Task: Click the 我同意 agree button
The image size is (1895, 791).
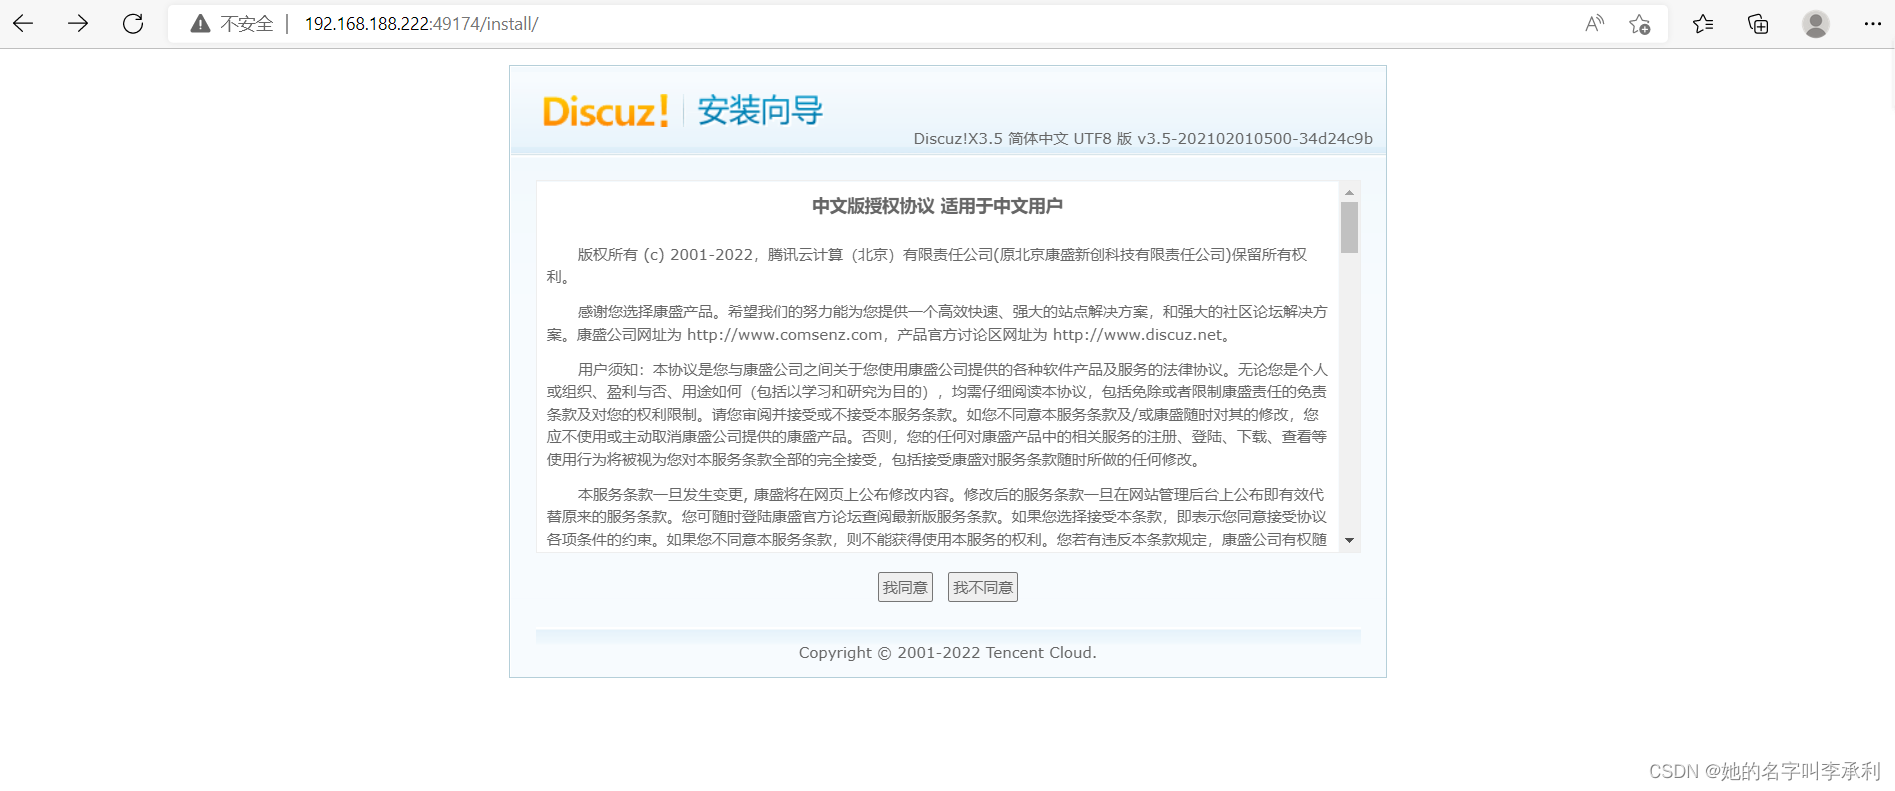Action: (905, 587)
